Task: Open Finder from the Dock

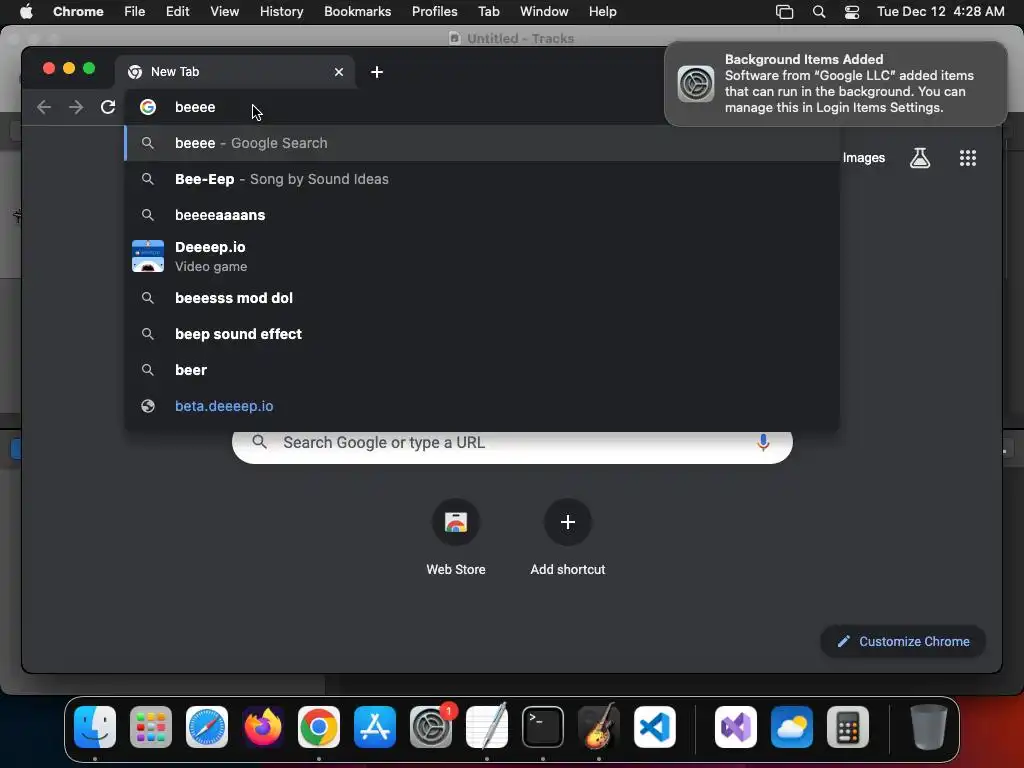Action: [x=95, y=727]
